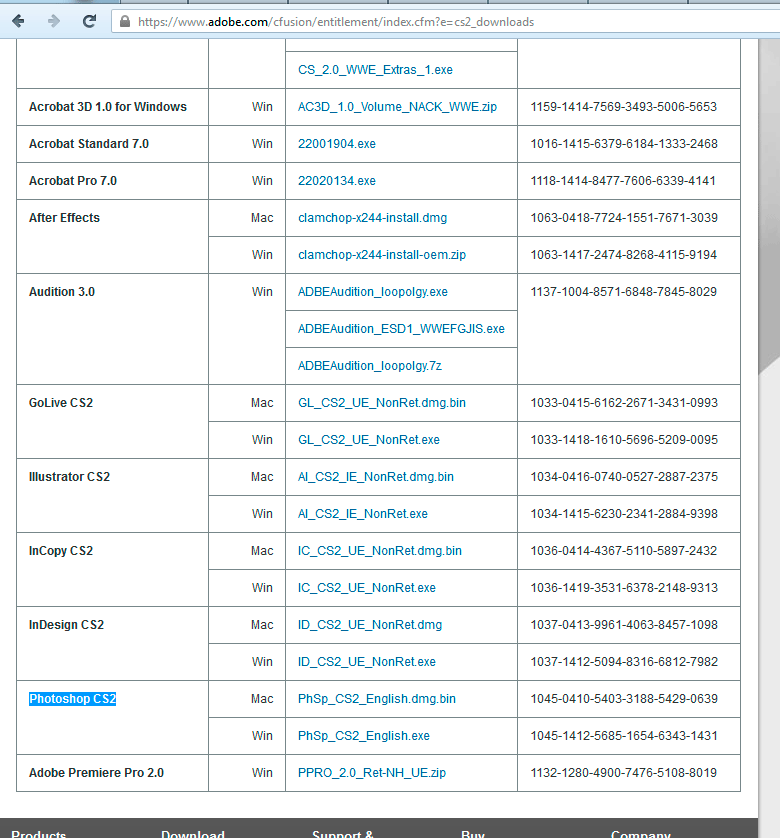Click Illustrator Mac serial 1034-0416-0740-0527-2887-2375
Image resolution: width=780 pixels, height=838 pixels.
[624, 477]
